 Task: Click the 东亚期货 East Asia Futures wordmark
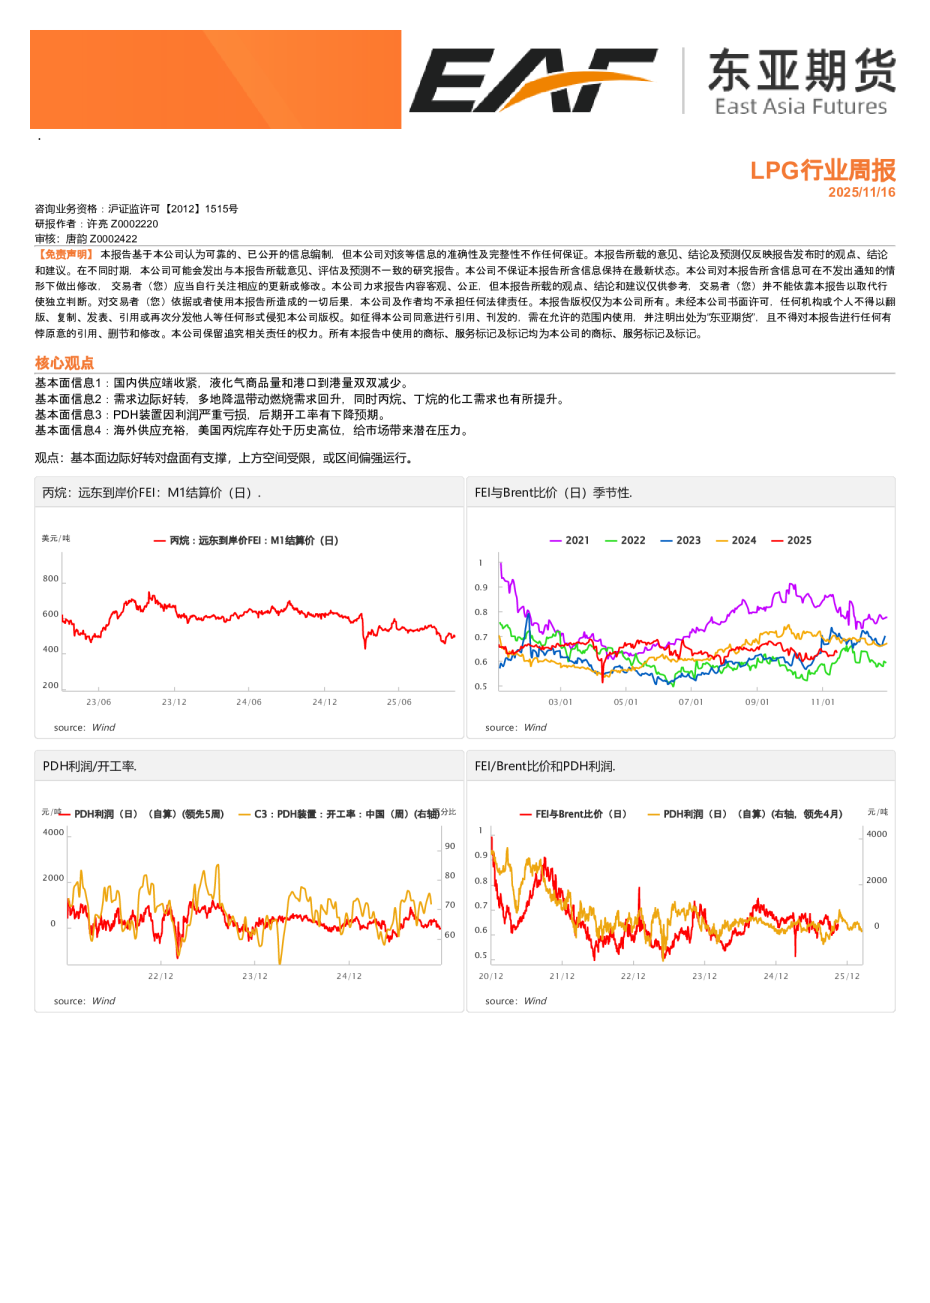(801, 82)
